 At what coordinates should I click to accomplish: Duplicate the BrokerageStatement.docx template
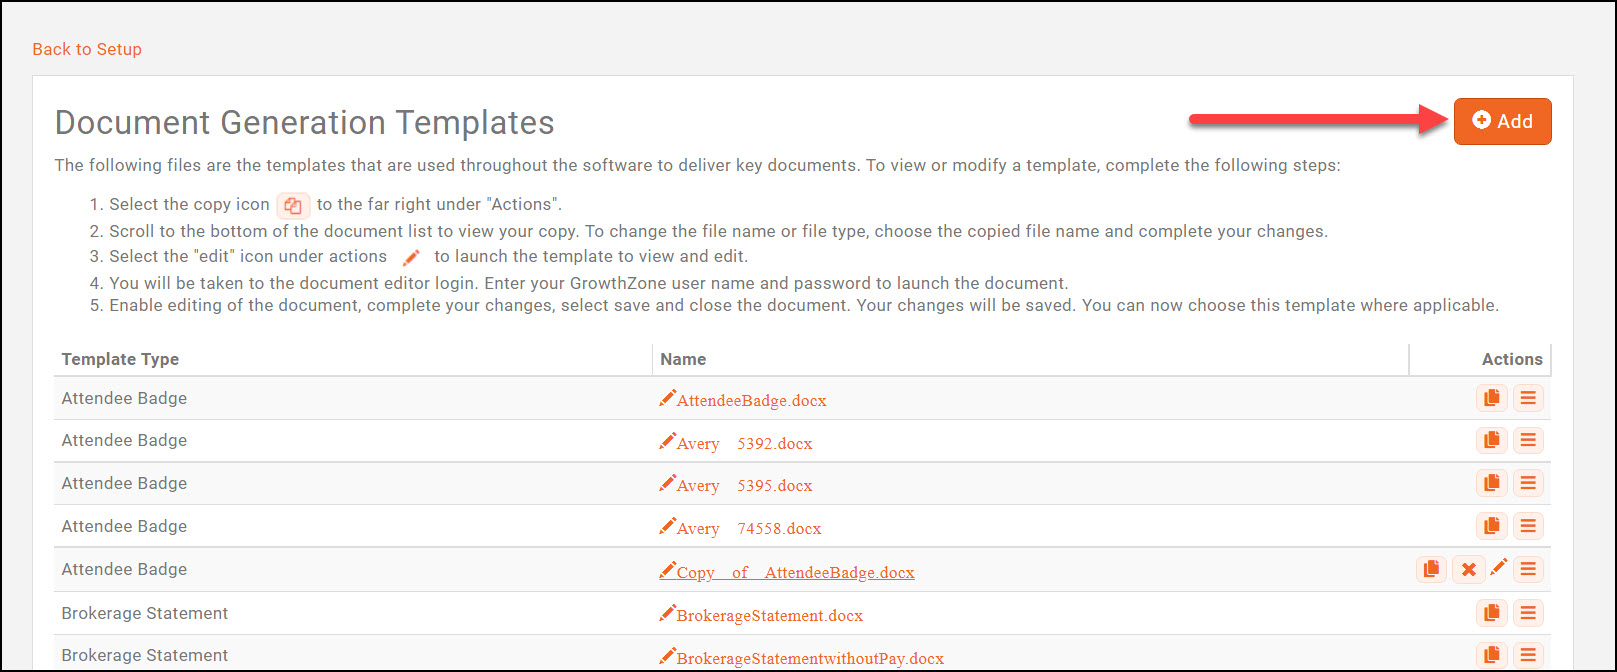1491,613
